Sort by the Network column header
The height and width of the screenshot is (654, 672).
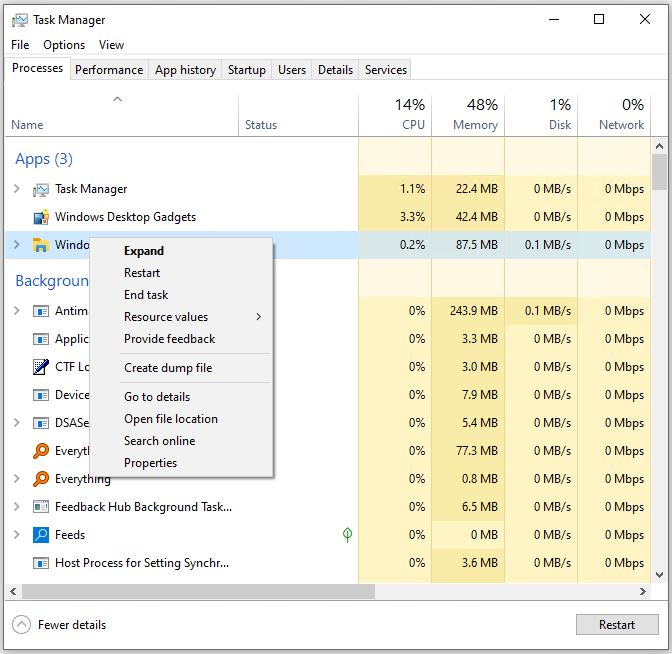click(x=614, y=116)
